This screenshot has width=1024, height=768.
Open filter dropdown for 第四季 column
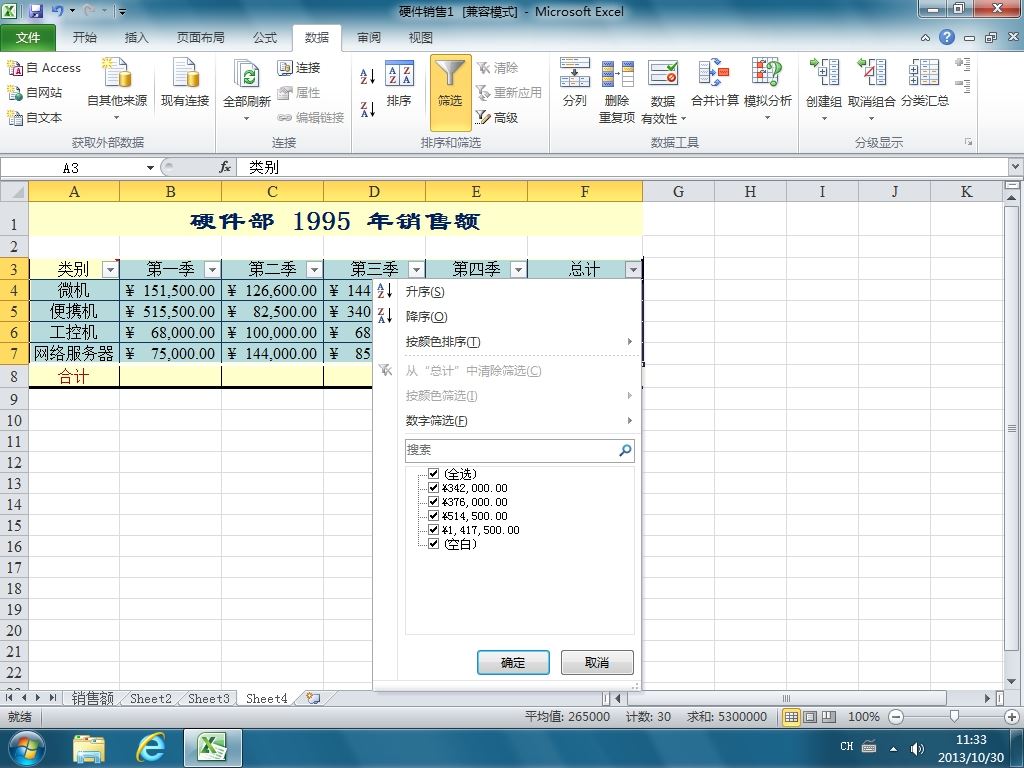click(x=518, y=269)
